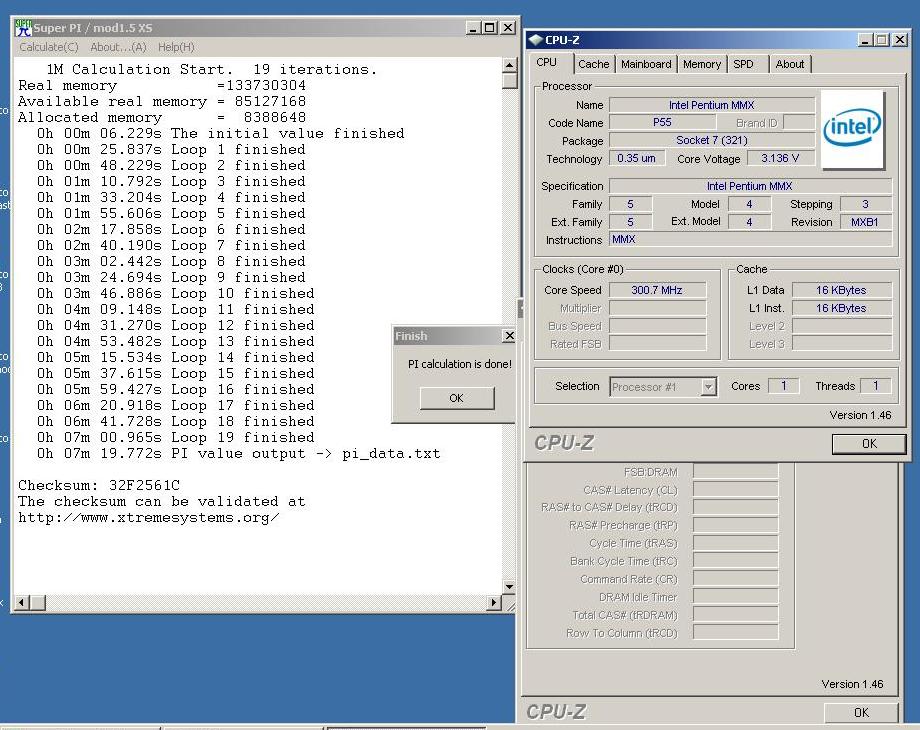Screen dimensions: 920x730
Task: Click the 'PI value output -> pi_data.txt' line
Action: point(239,454)
